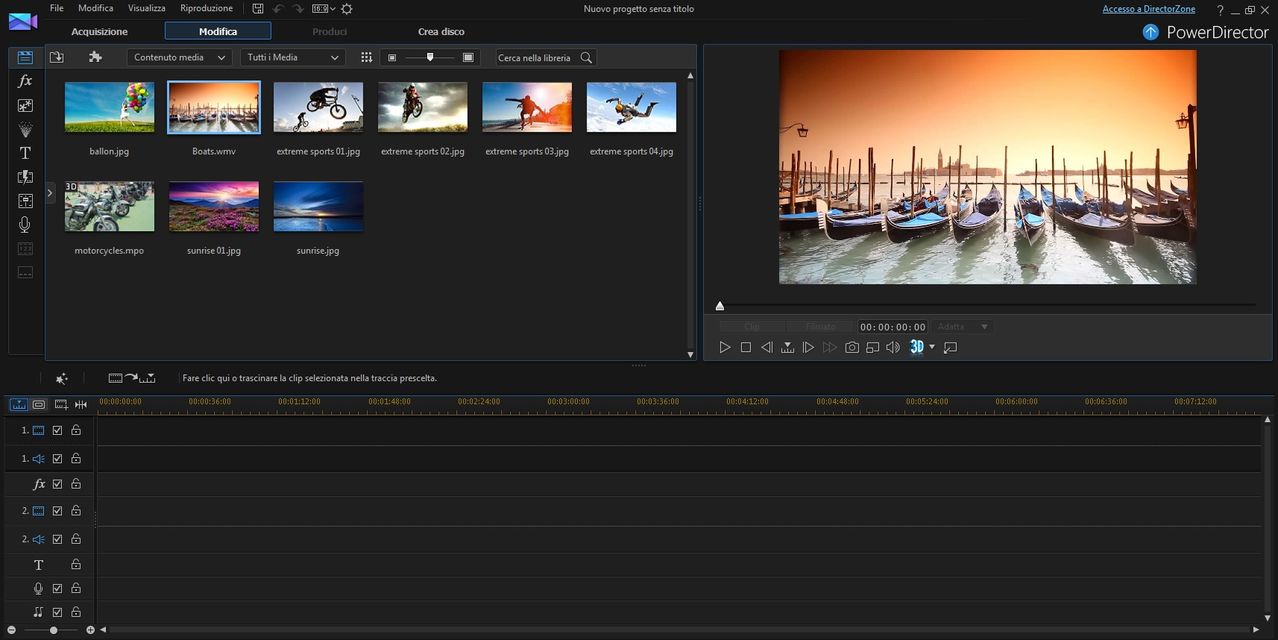Open the Riproduzione menu
This screenshot has width=1278, height=640.
pos(206,8)
